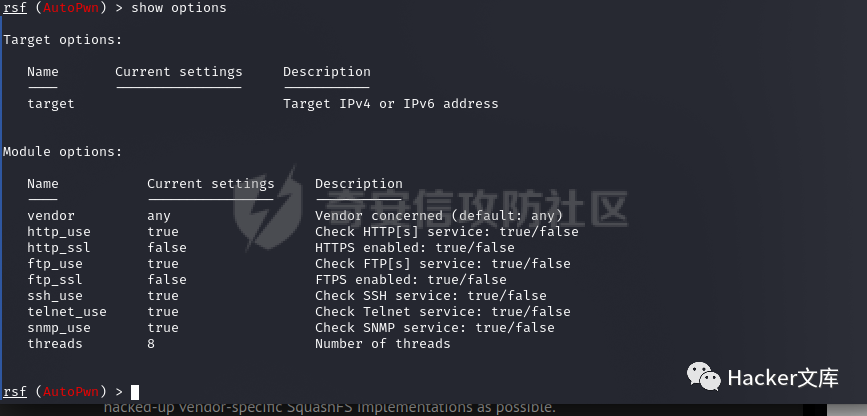Click the 'target' option name
867x416 pixels.
(51, 103)
